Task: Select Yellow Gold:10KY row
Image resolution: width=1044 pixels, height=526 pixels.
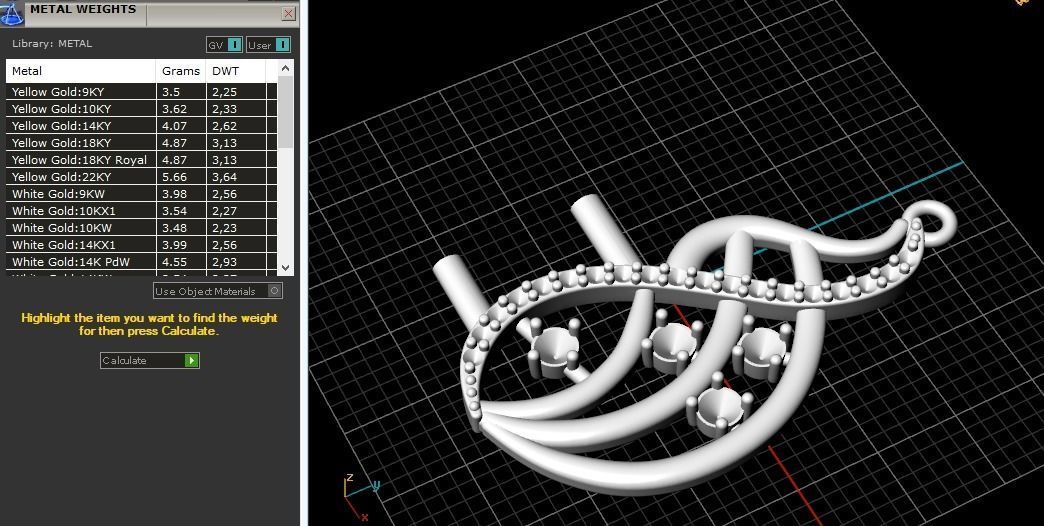Action: click(x=141, y=109)
